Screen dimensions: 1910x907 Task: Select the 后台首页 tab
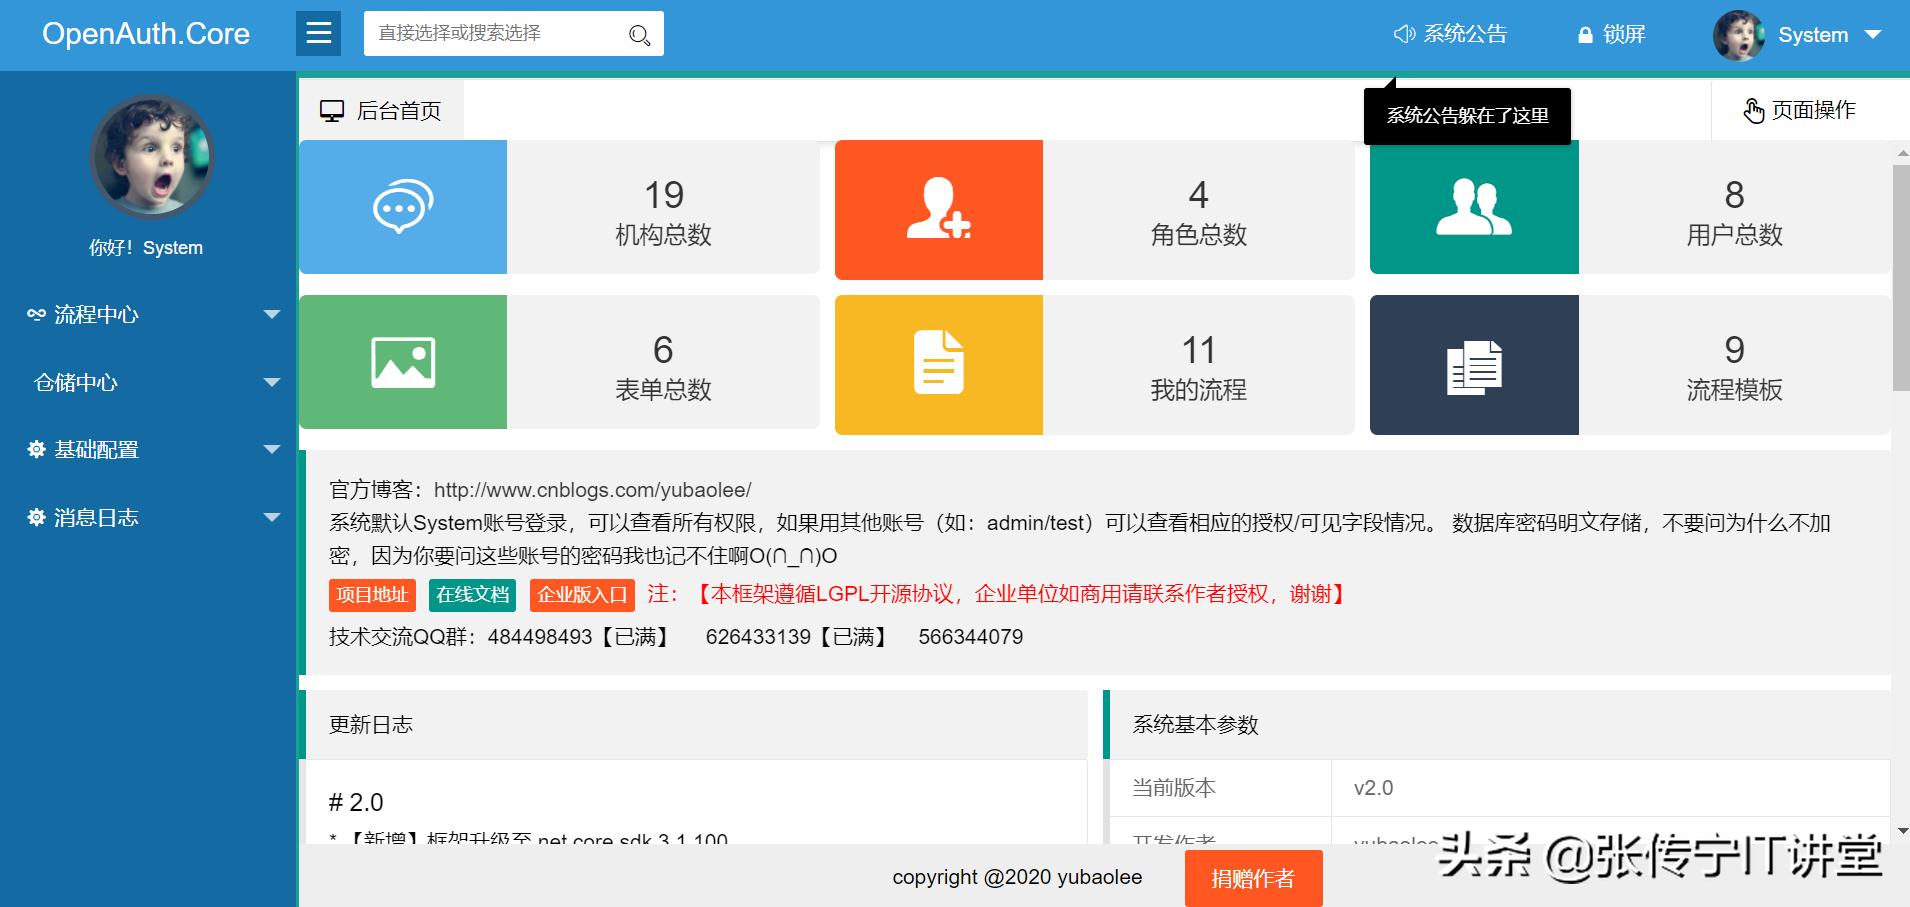(x=381, y=111)
